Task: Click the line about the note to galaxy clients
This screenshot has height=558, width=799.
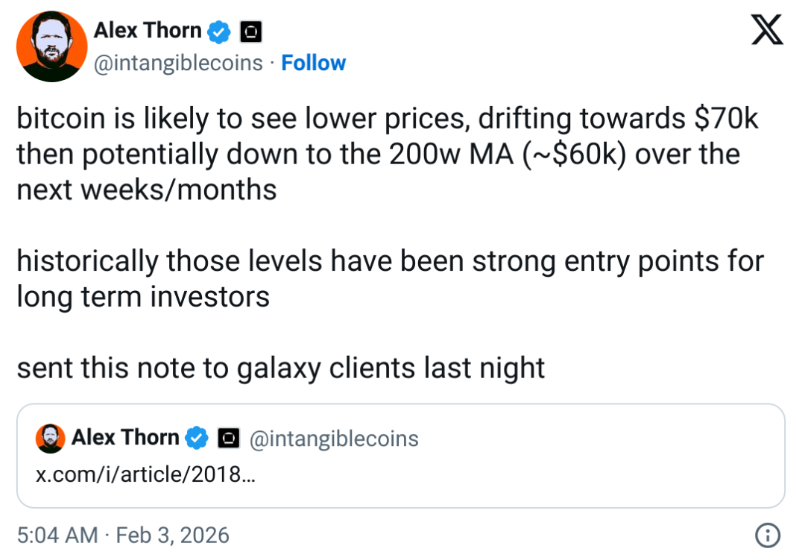Action: pyautogui.click(x=280, y=367)
